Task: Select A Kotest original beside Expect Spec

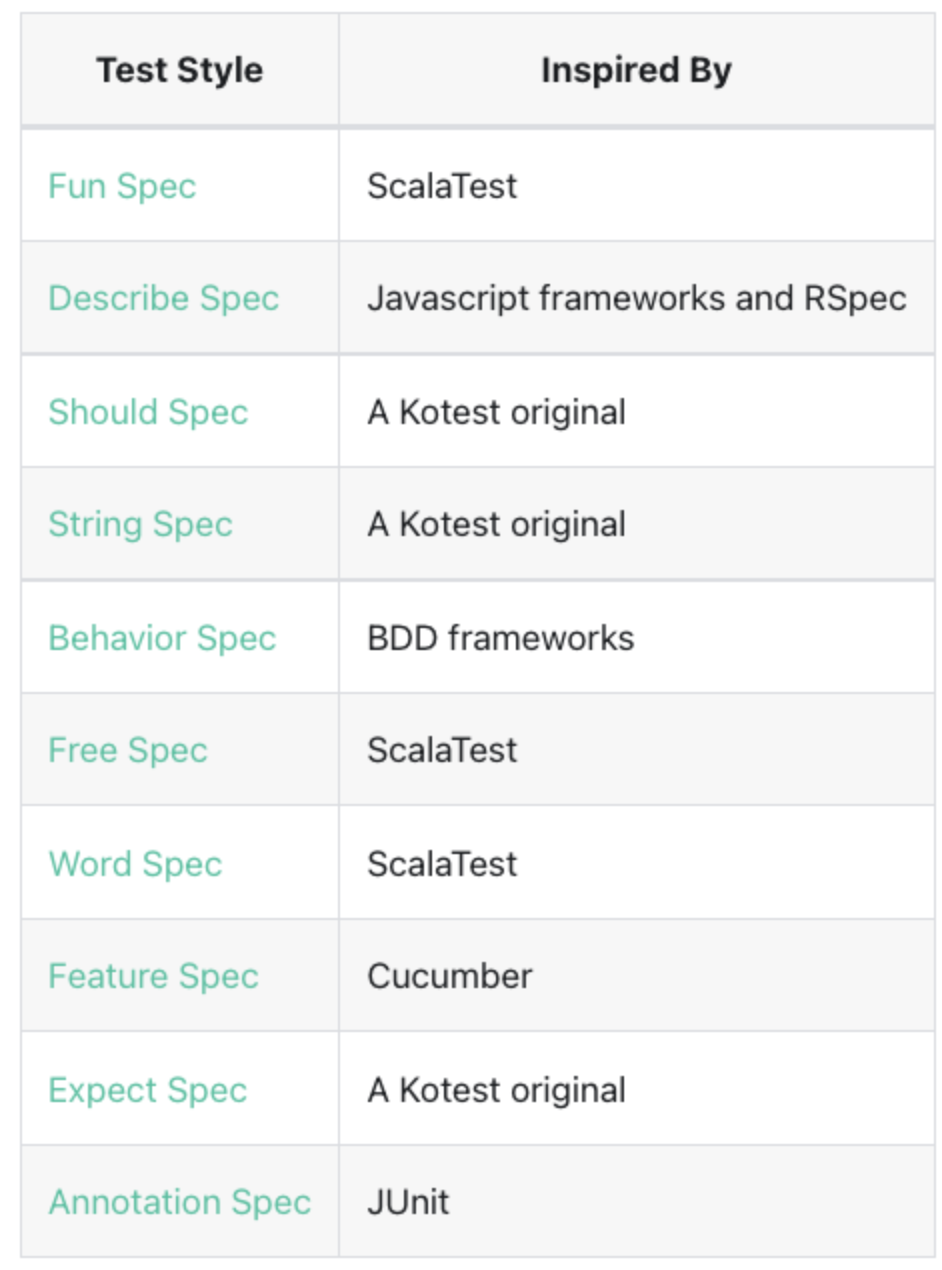Action: (x=636, y=1089)
